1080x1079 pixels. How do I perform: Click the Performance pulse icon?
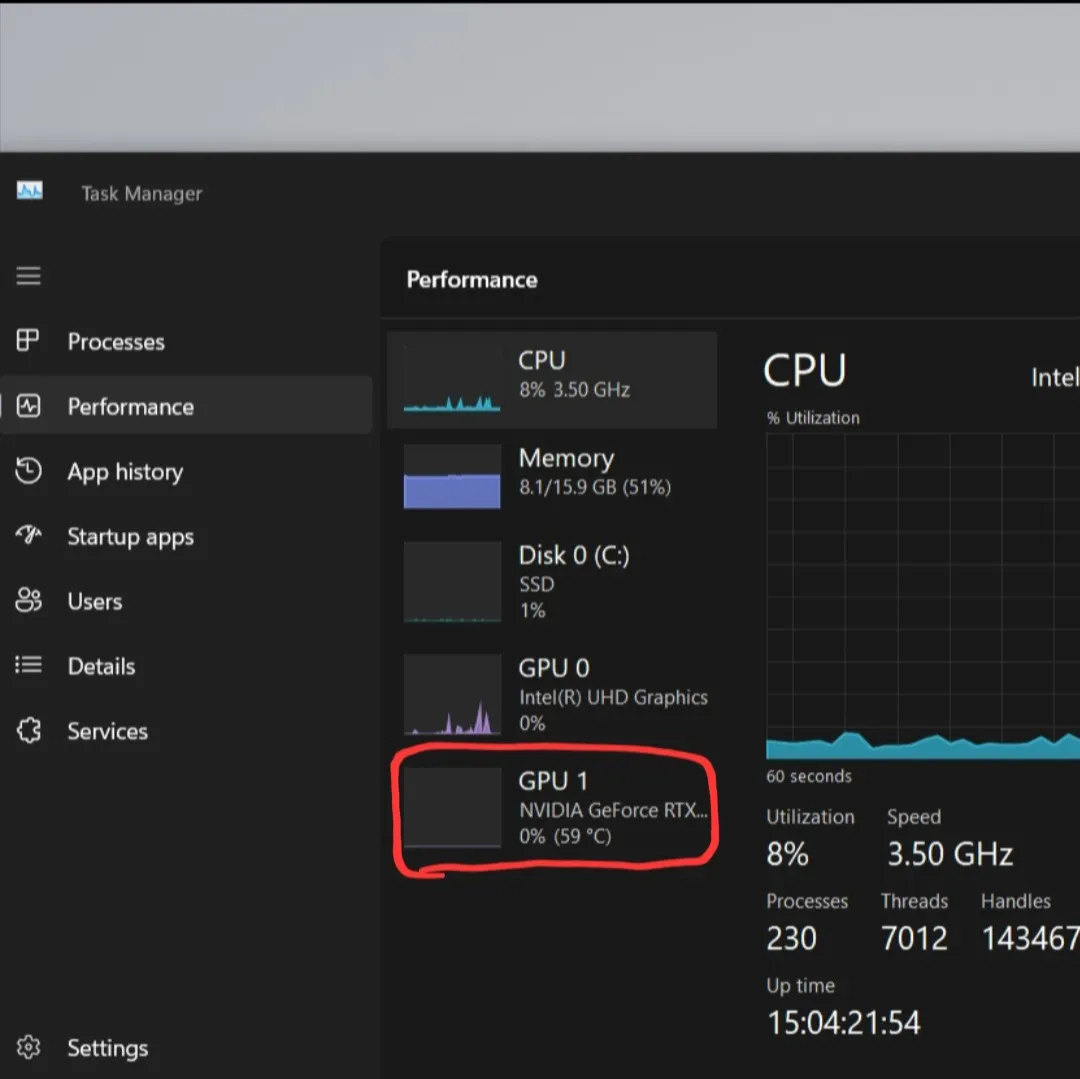(28, 406)
